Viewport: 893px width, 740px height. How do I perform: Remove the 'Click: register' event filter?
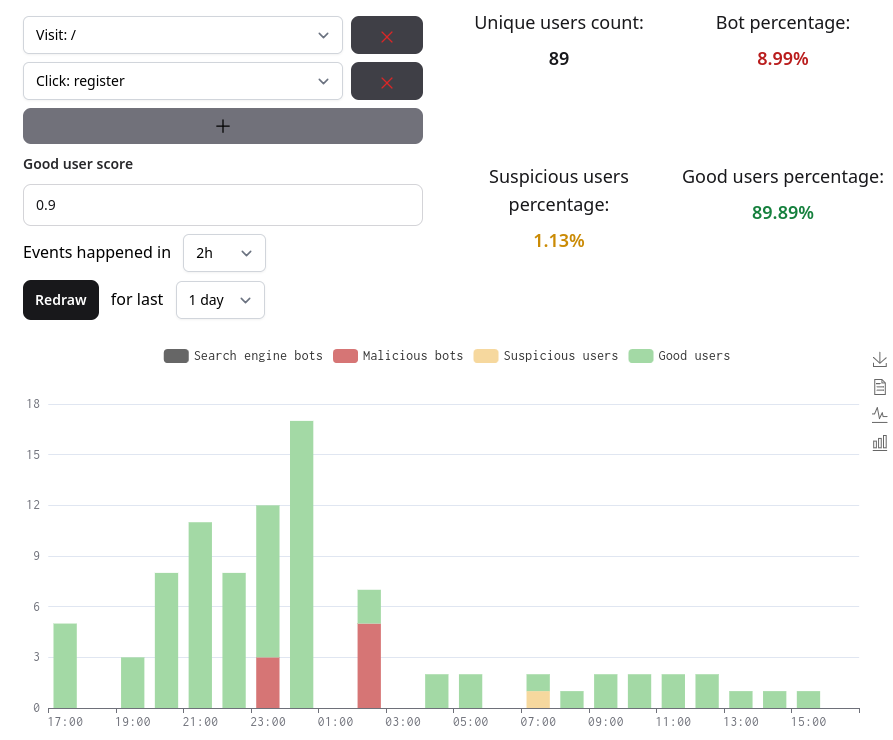(386, 81)
